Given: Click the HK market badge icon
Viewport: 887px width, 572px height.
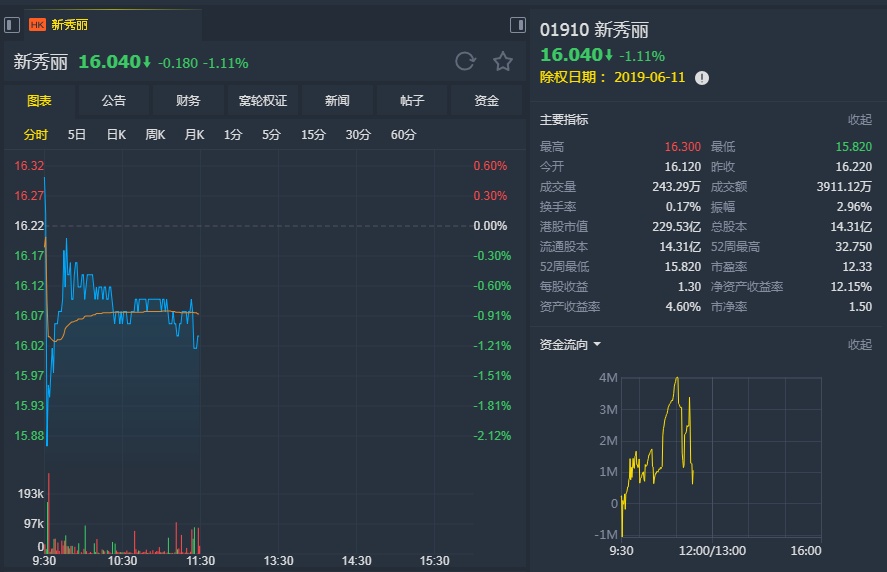Looking at the screenshot, I should 37,24.
